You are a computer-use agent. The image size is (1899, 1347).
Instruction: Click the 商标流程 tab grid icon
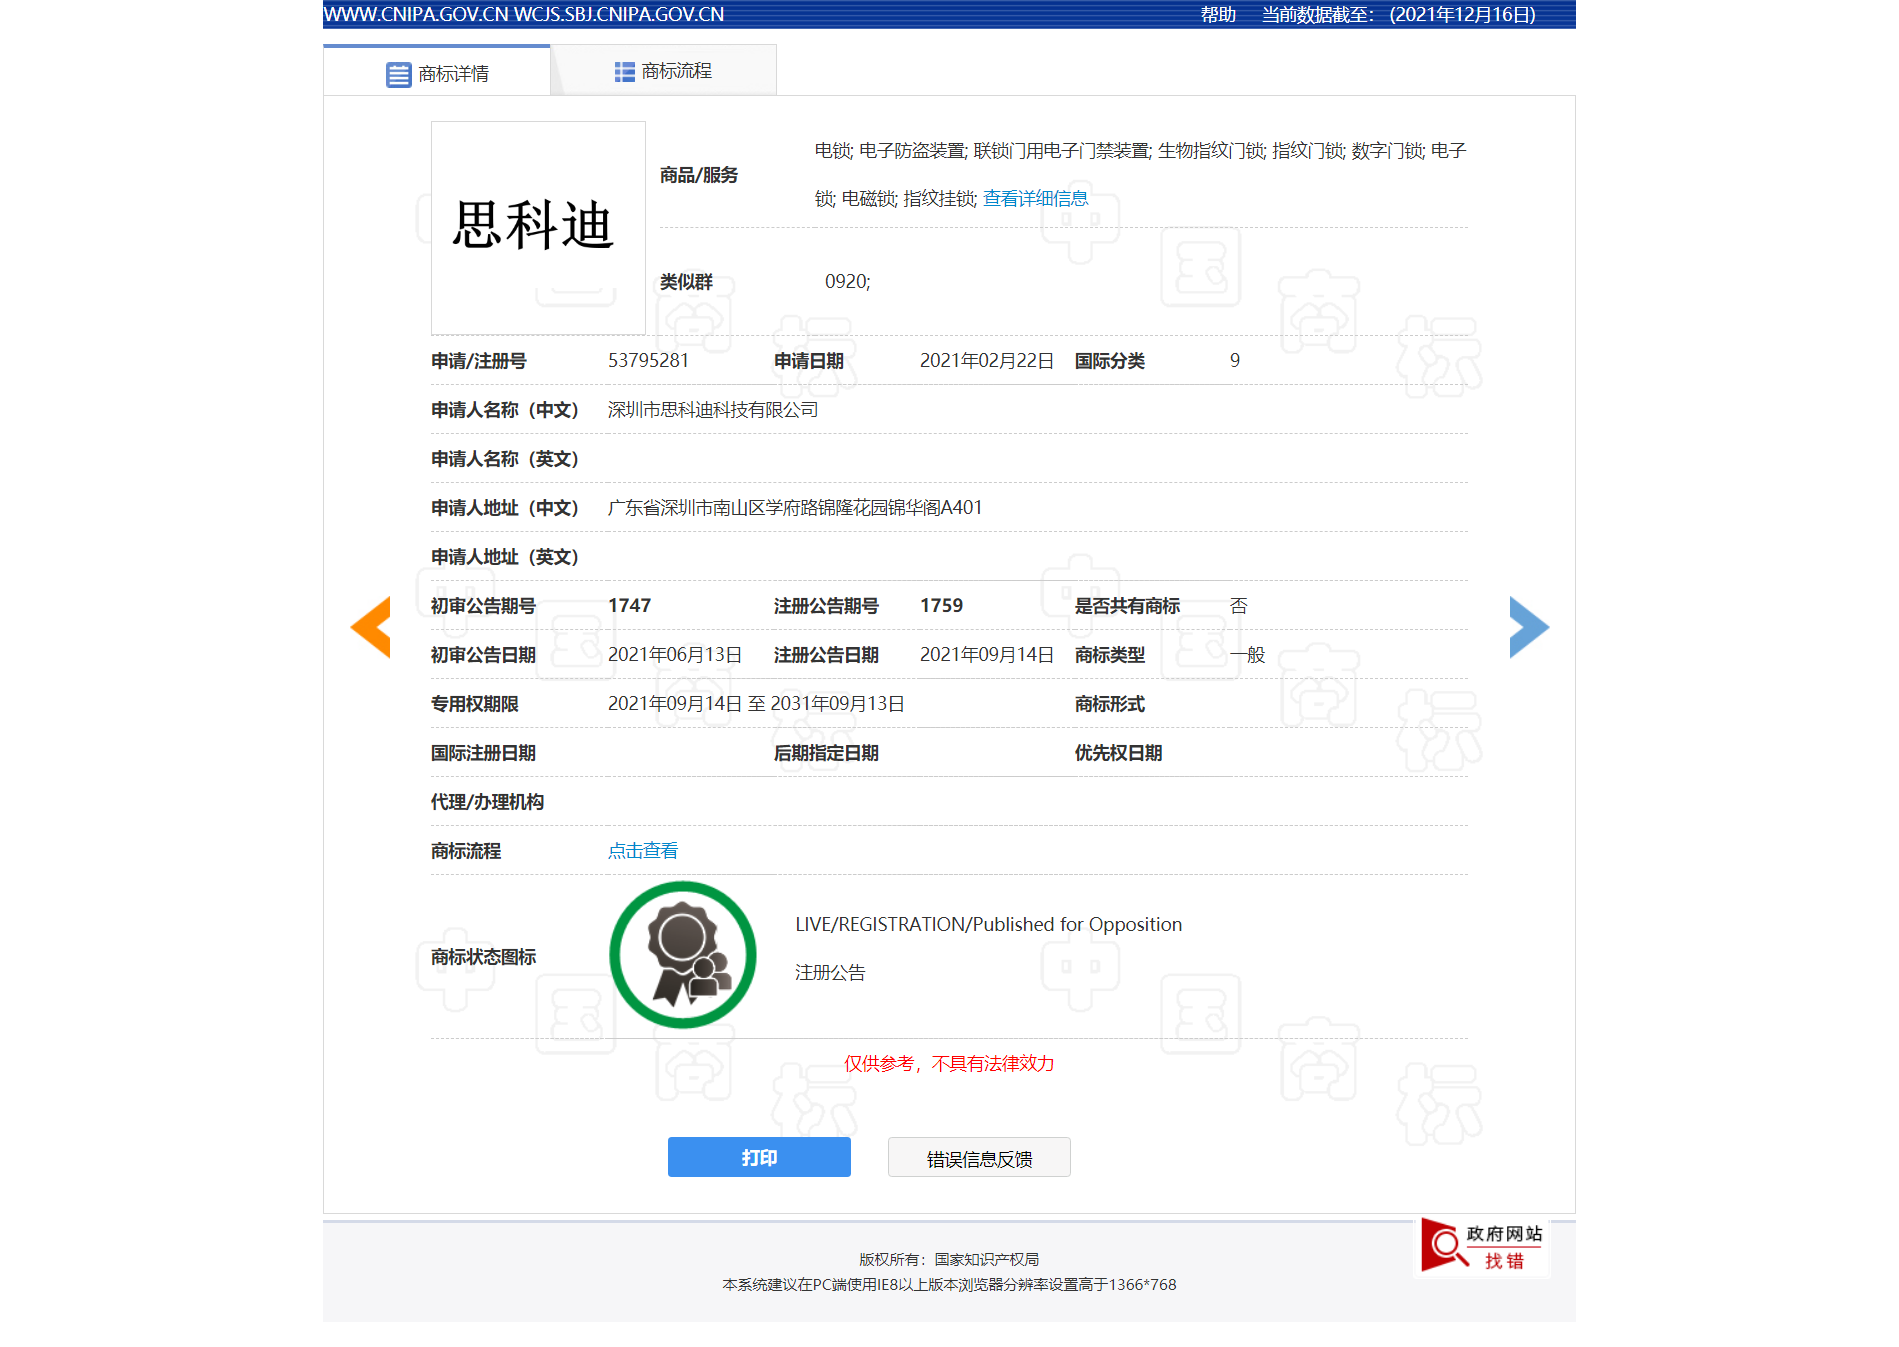[x=625, y=72]
